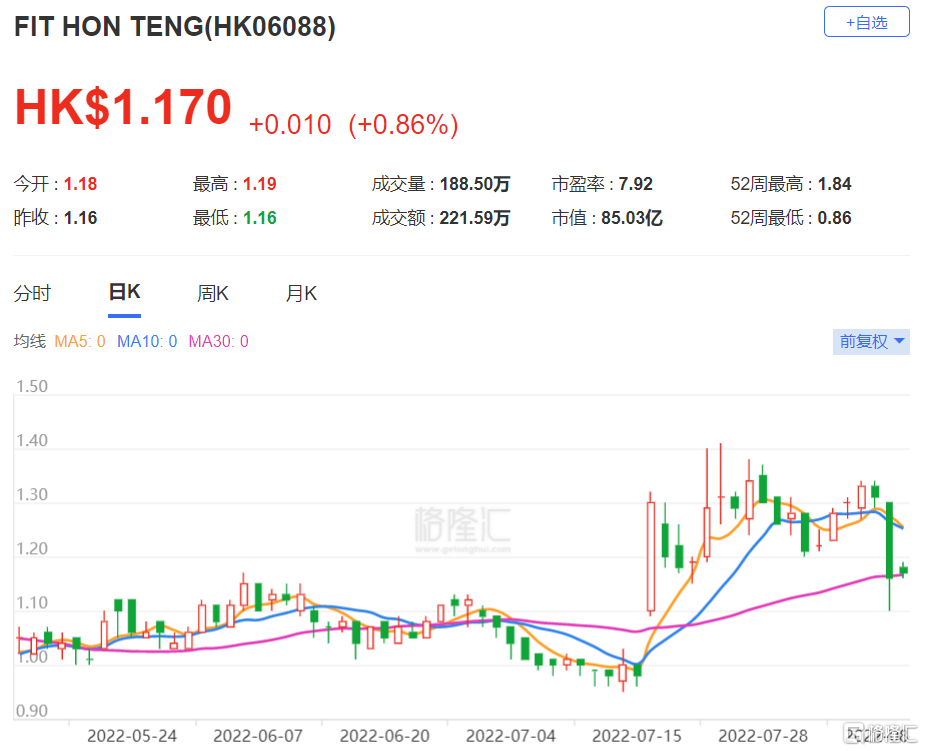
Task: Click the 1.10 price axis label
Action: coord(32,603)
